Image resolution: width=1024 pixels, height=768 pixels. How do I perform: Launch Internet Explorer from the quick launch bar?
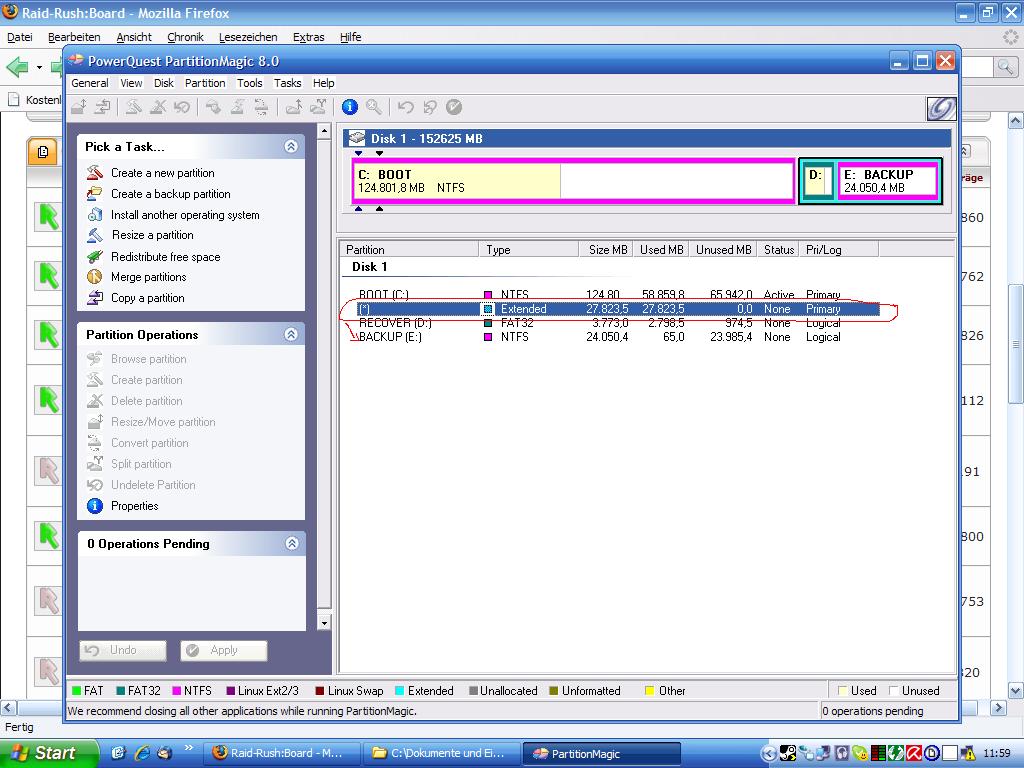141,753
